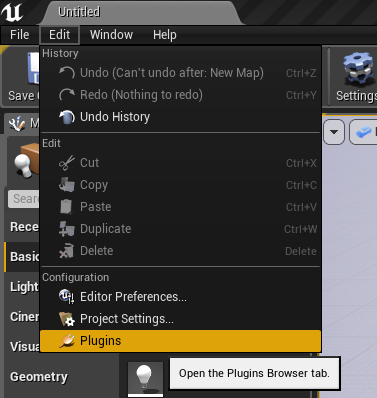The height and width of the screenshot is (398, 377).
Task: Open the Settings gear toolbar icon
Action: pyautogui.click(x=358, y=69)
